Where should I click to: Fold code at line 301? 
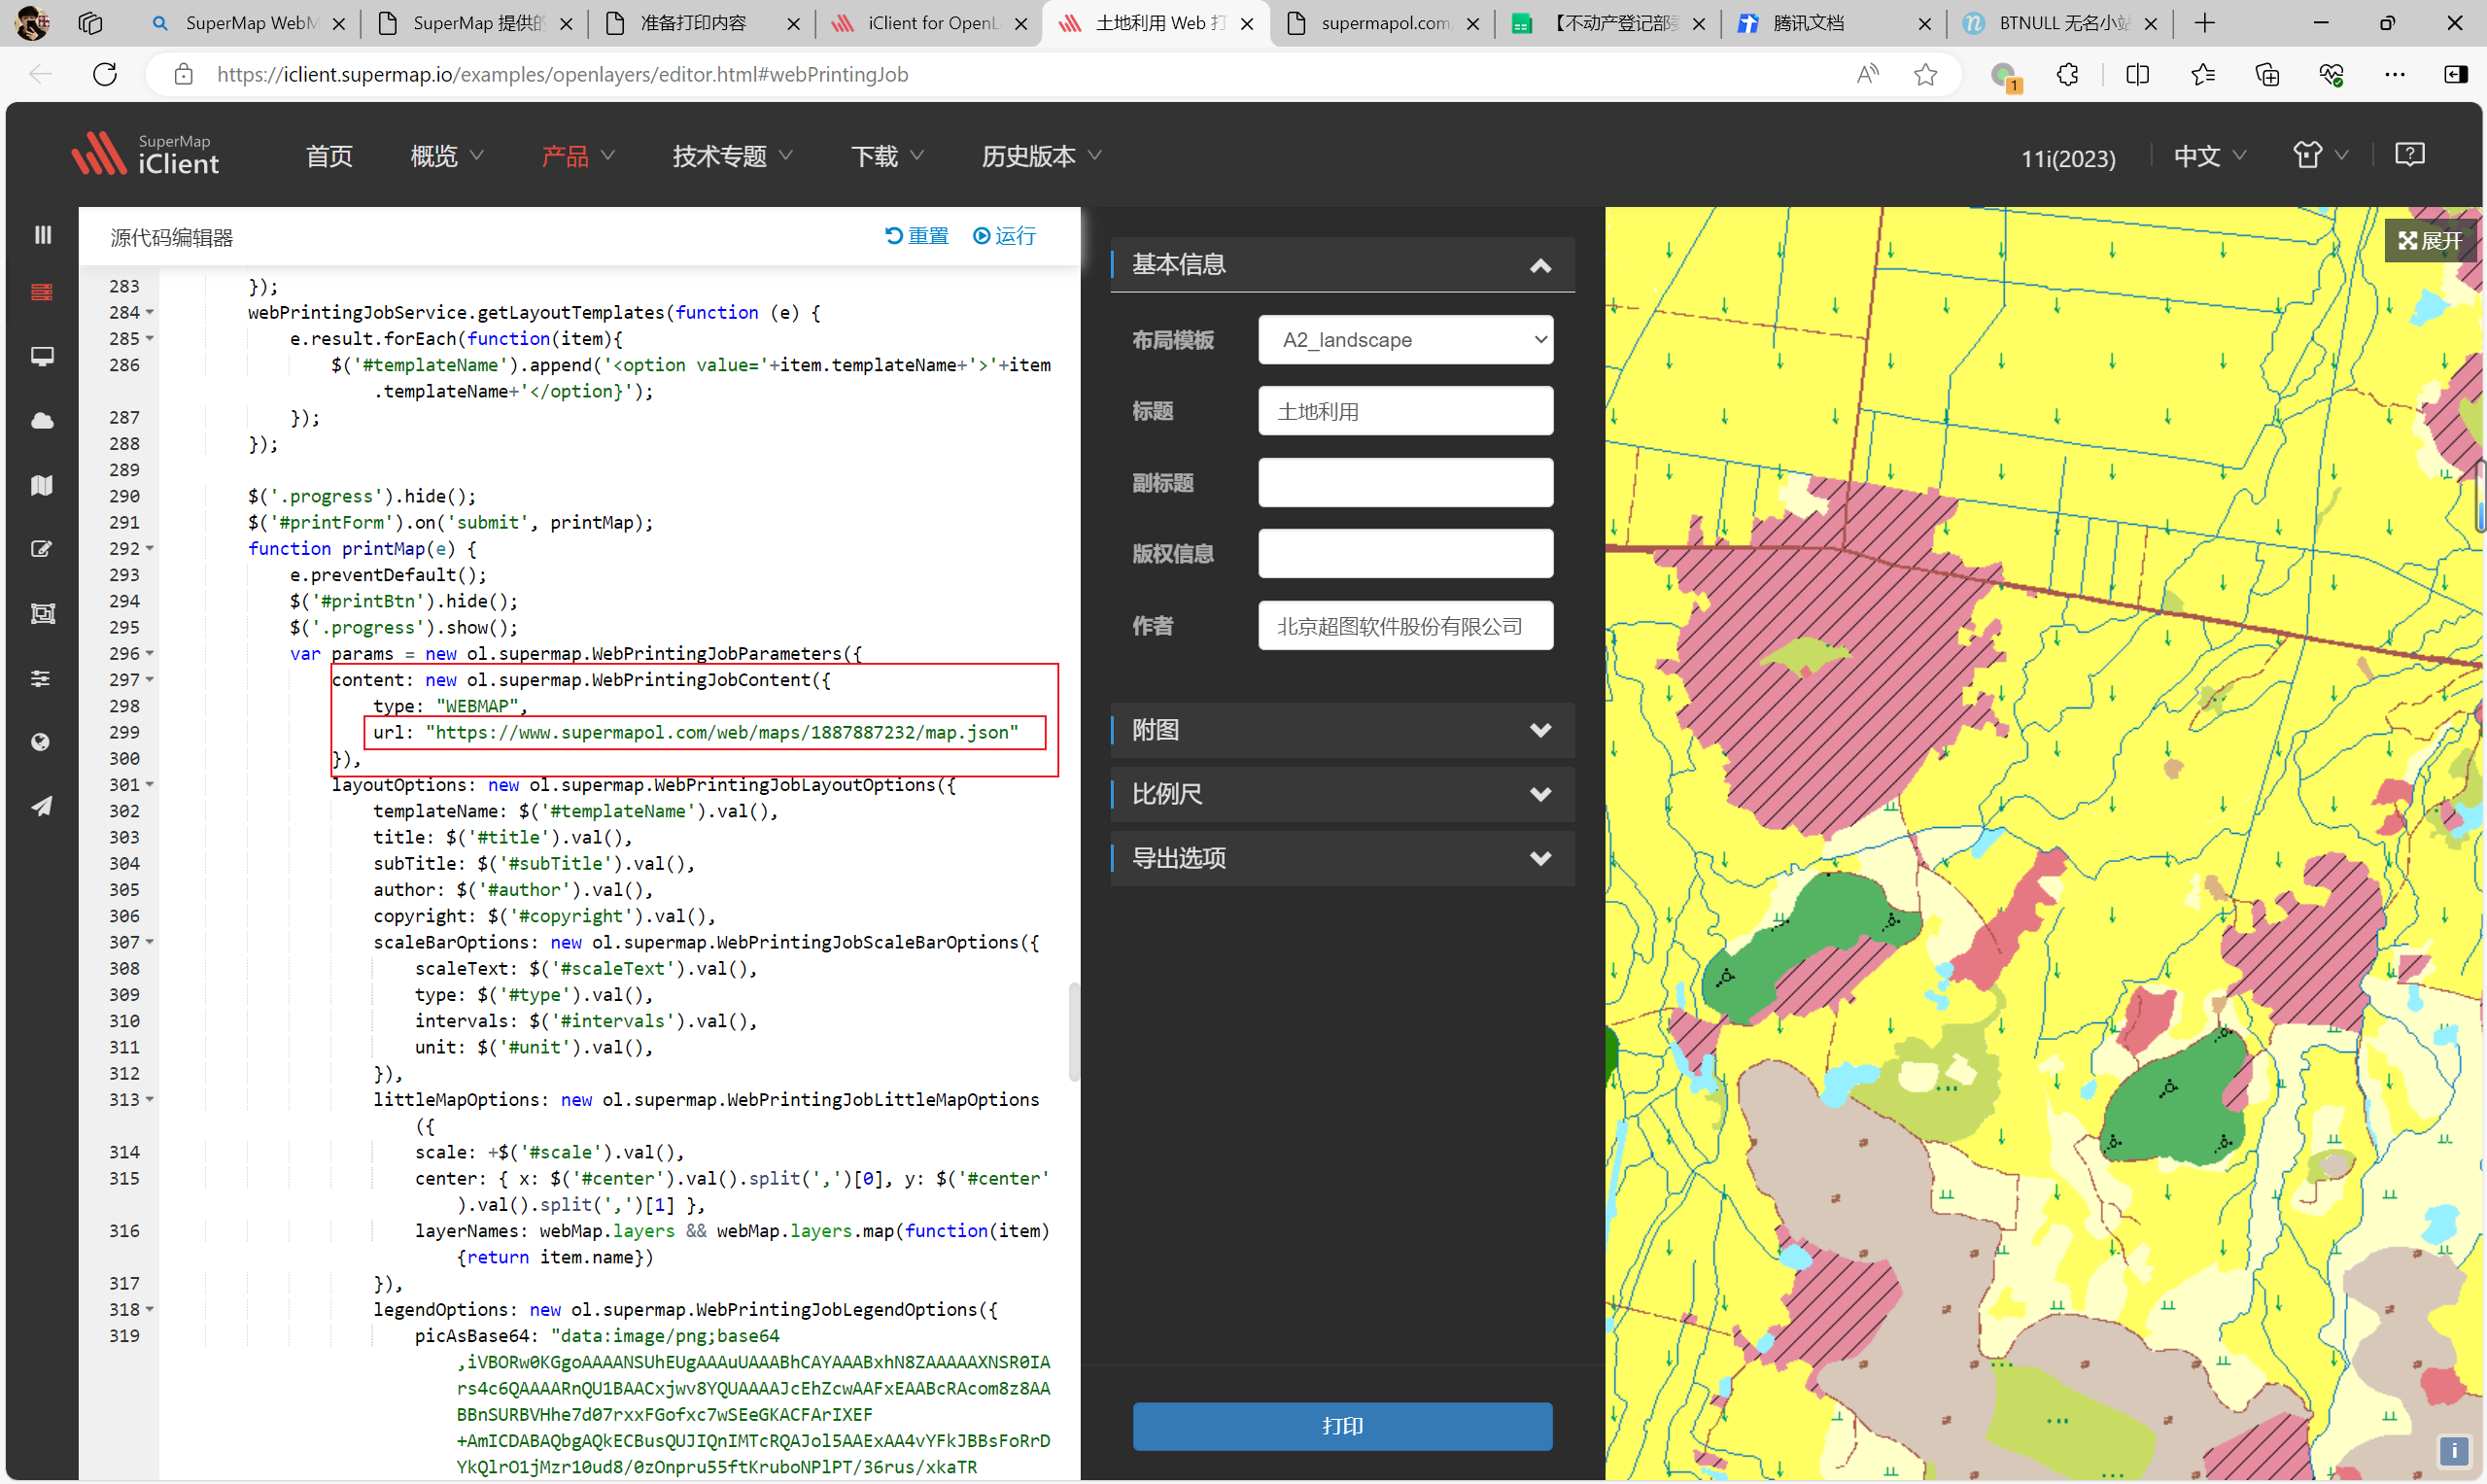click(x=150, y=785)
